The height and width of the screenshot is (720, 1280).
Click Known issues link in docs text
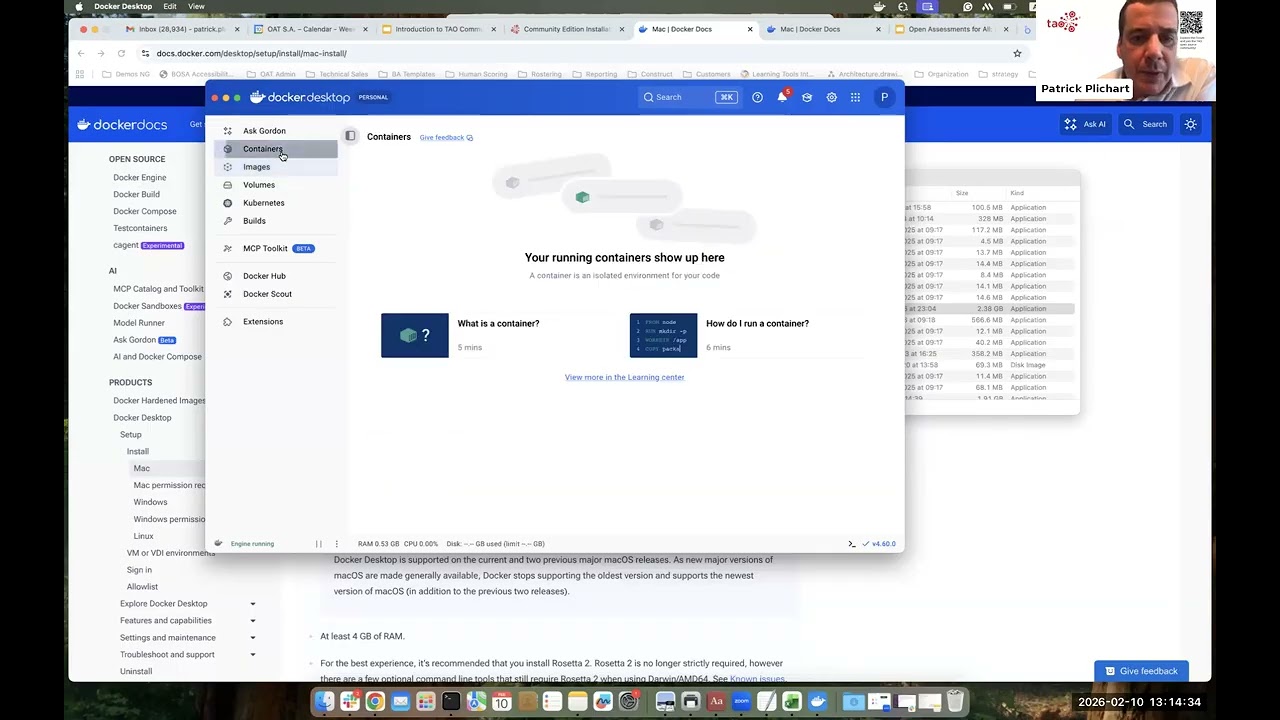[757, 679]
